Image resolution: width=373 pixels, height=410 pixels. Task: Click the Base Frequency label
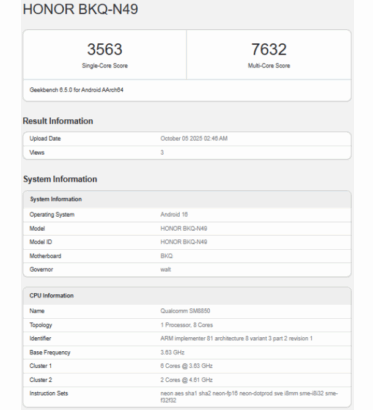pos(50,353)
